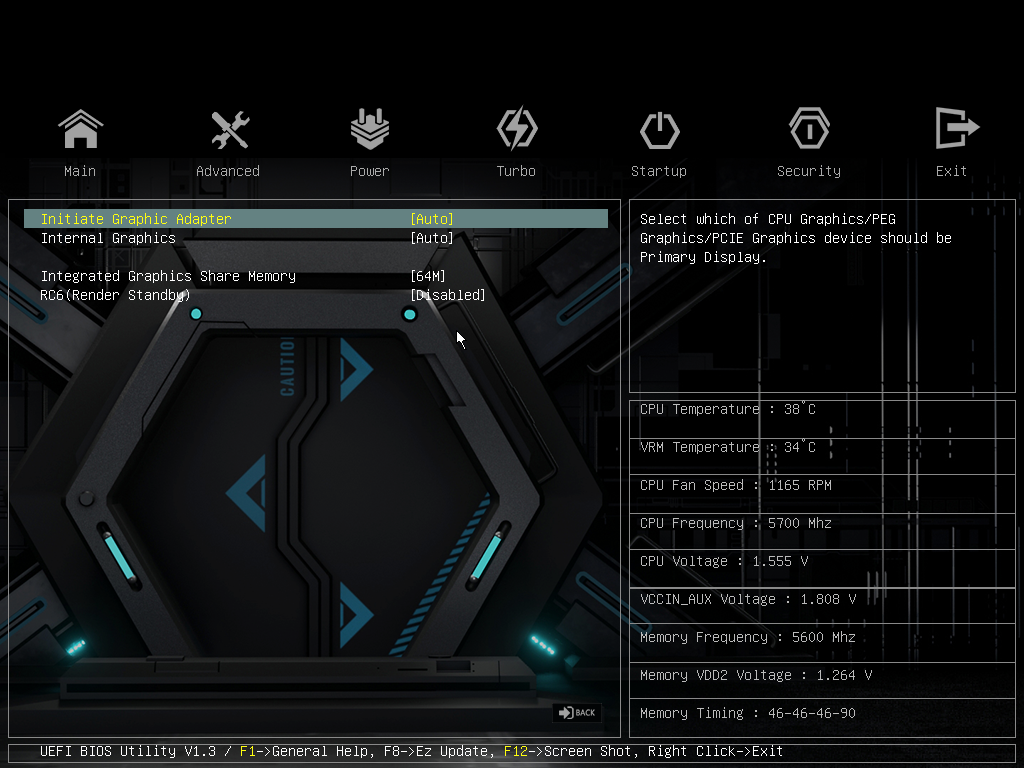Click the Security shield icon

coord(809,129)
